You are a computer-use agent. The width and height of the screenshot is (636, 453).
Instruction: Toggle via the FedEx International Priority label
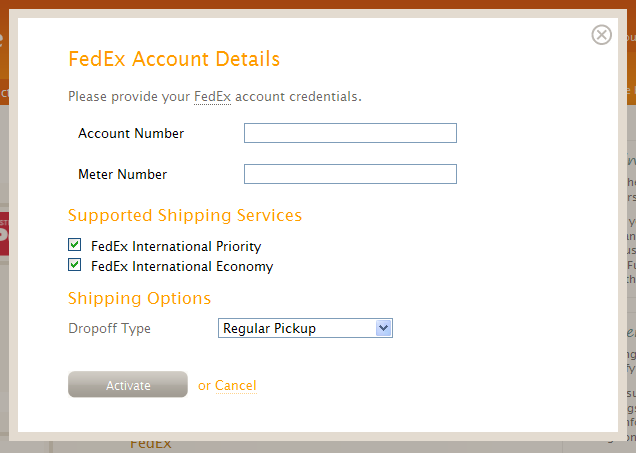tap(176, 247)
